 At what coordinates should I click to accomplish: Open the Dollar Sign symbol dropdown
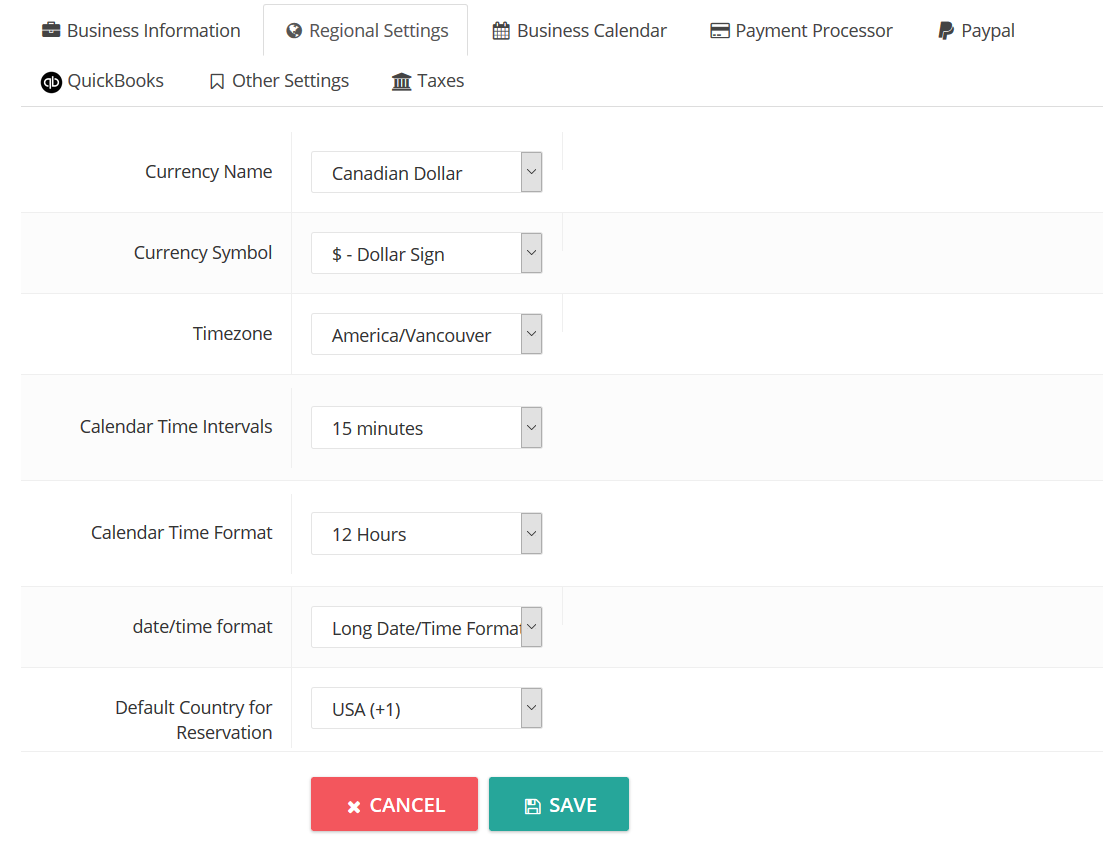(426, 253)
